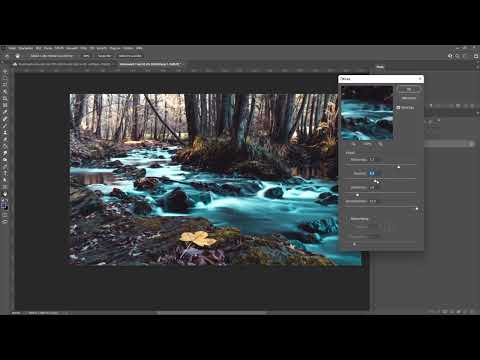Screen dimensions: 480x360
Task: Open the Fenster menu
Action: pyautogui.click(x=128, y=48)
